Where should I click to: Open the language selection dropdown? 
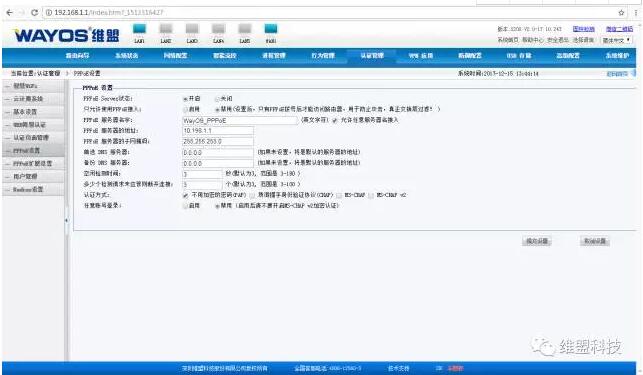point(616,40)
